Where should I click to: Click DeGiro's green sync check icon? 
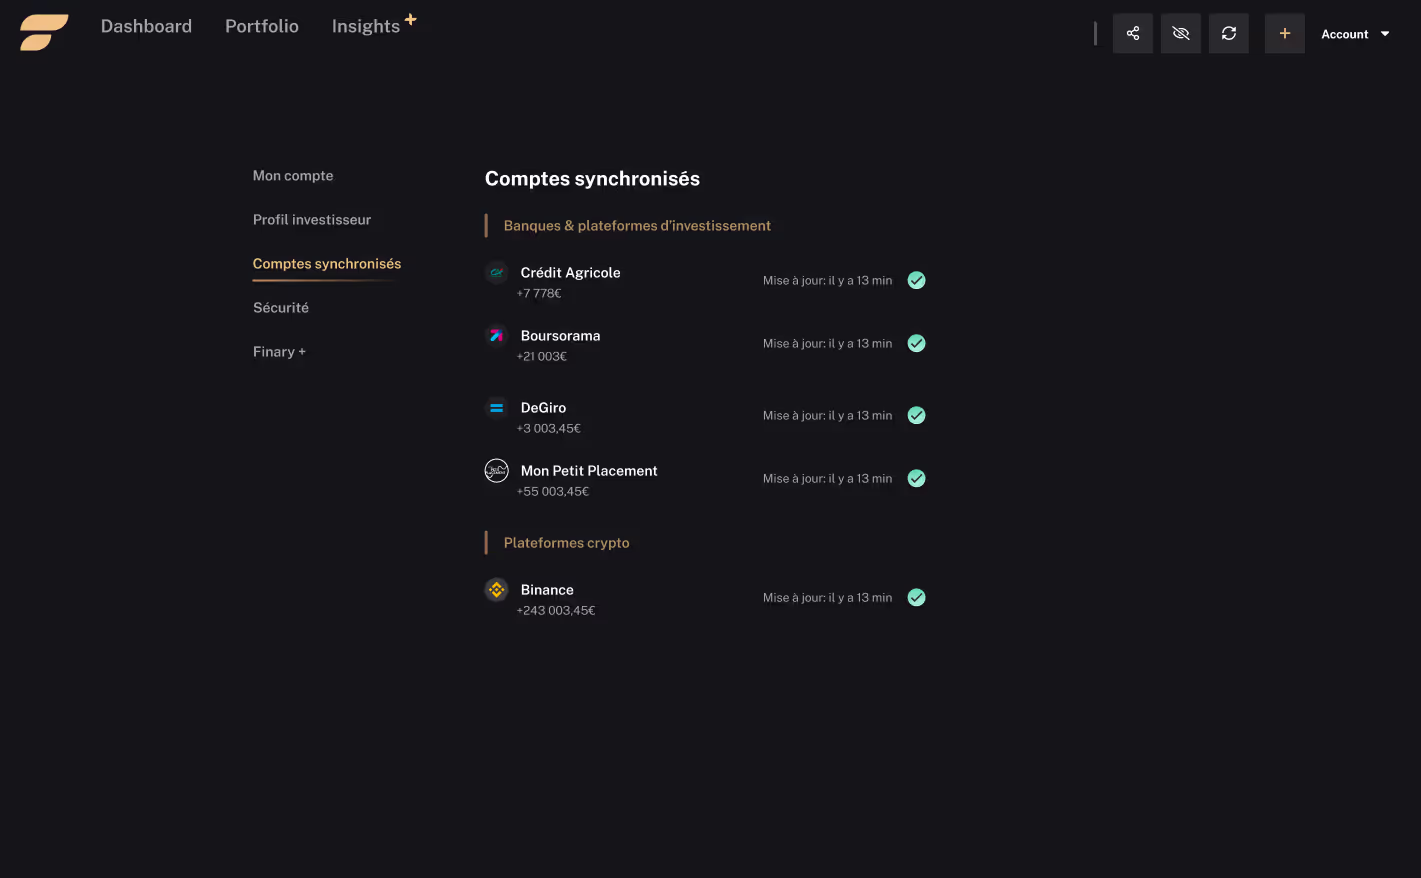[916, 415]
